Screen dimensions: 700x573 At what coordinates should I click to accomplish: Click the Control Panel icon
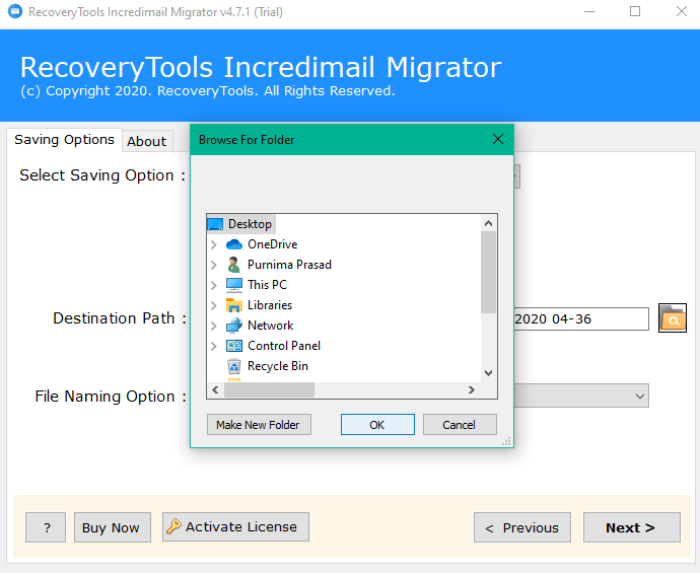coord(234,346)
